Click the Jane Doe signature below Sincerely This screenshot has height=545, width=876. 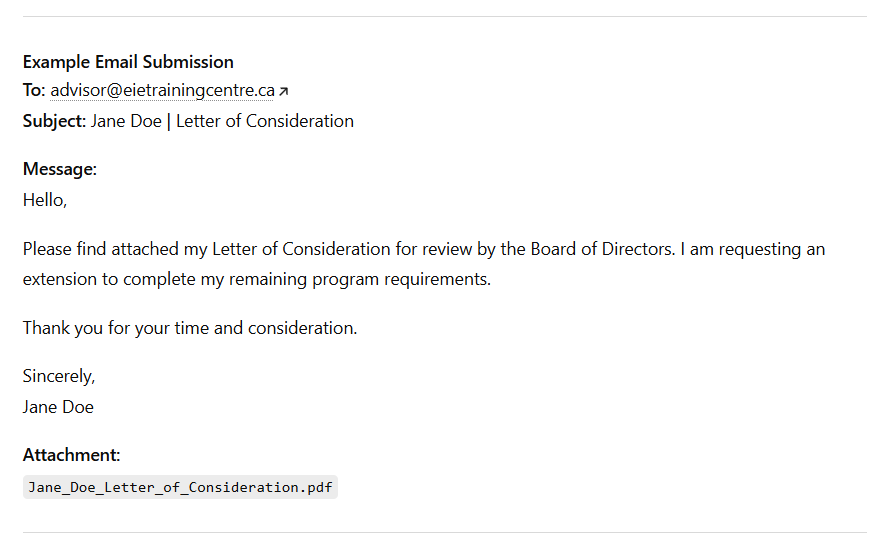[58, 406]
